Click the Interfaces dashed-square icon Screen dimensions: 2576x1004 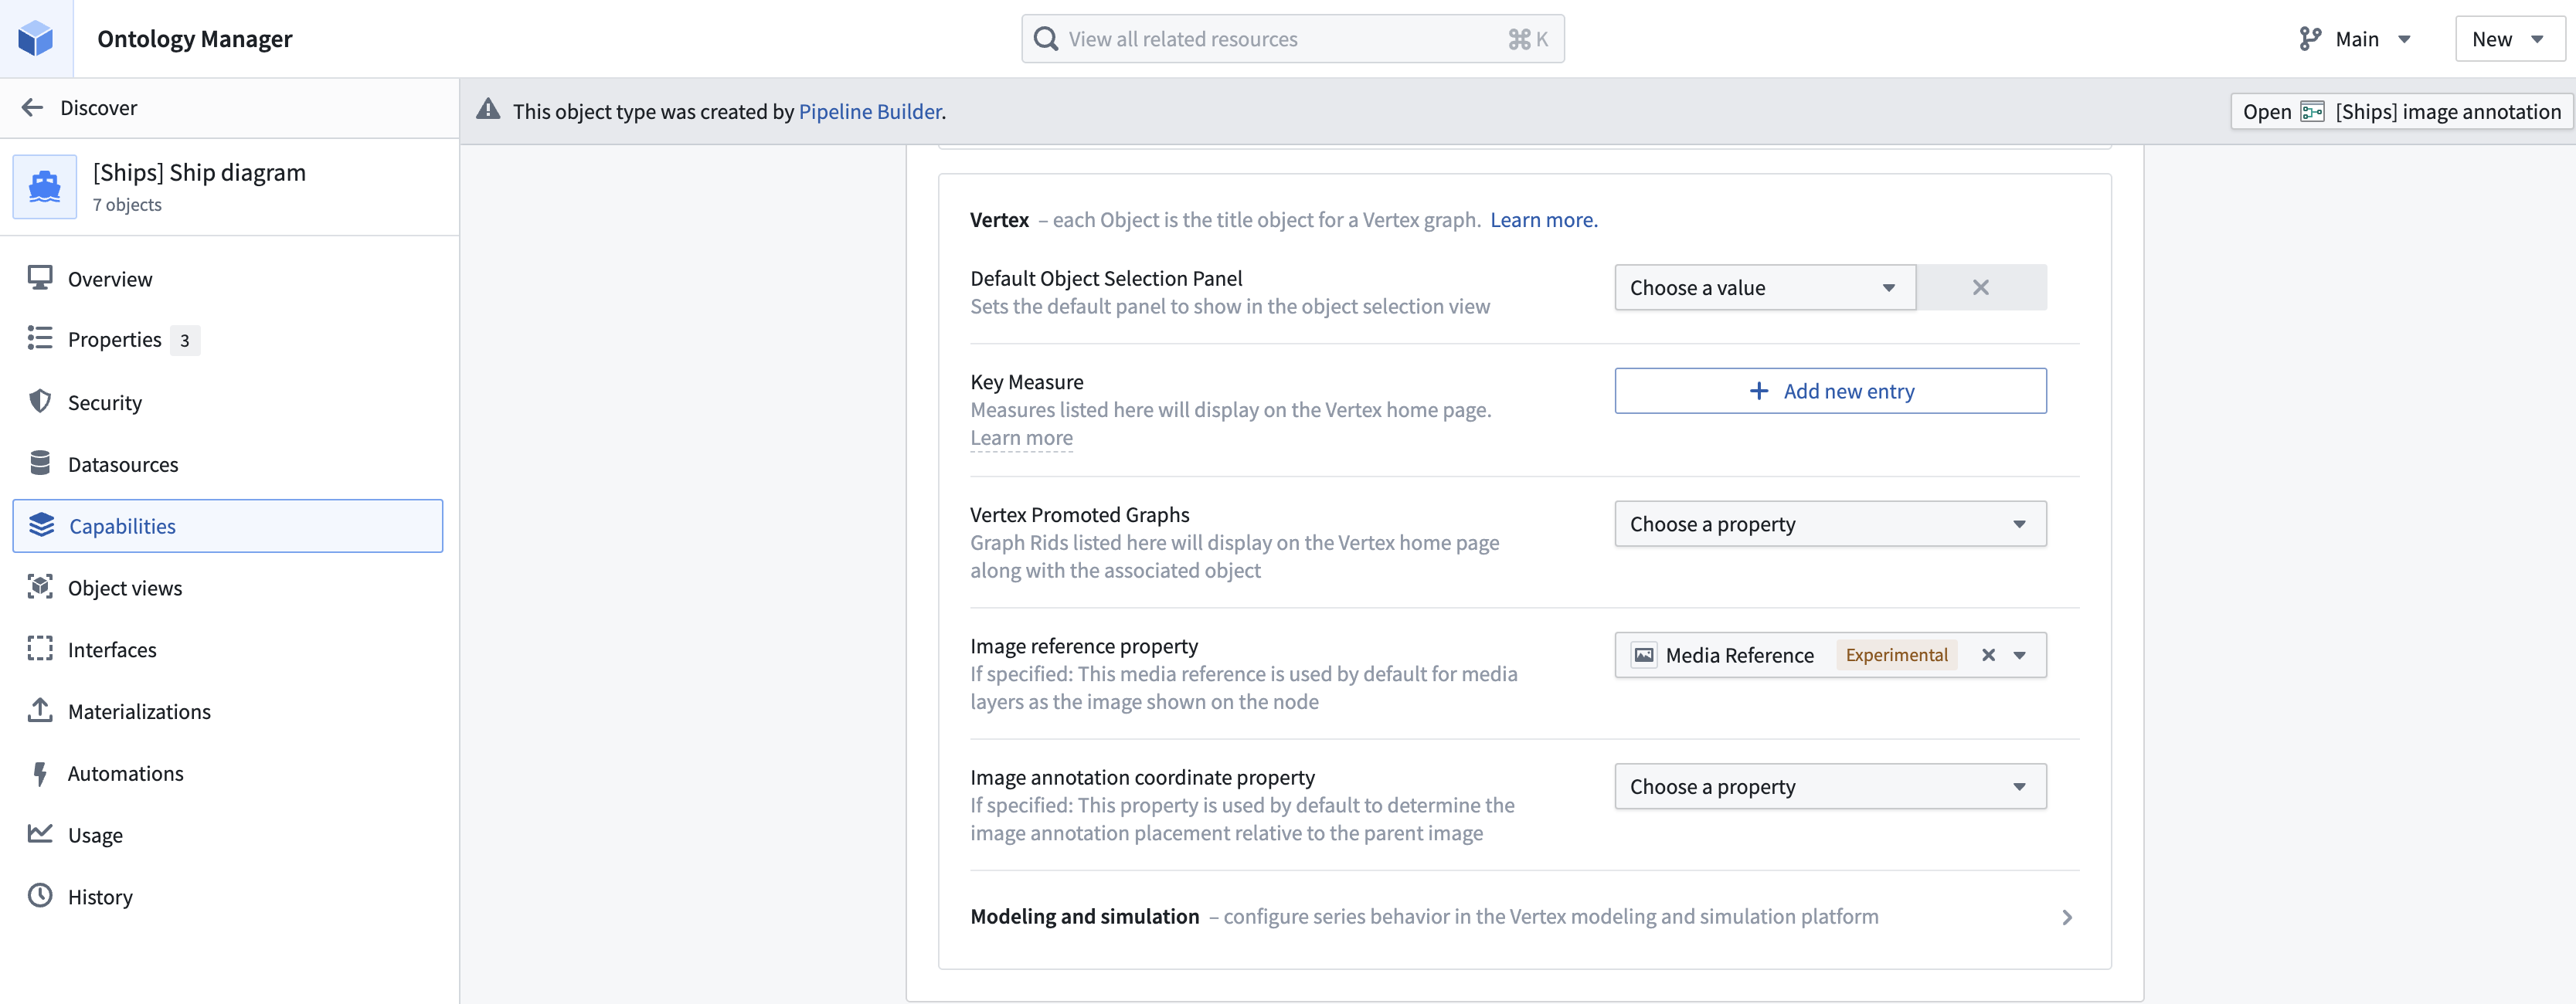[x=40, y=649]
